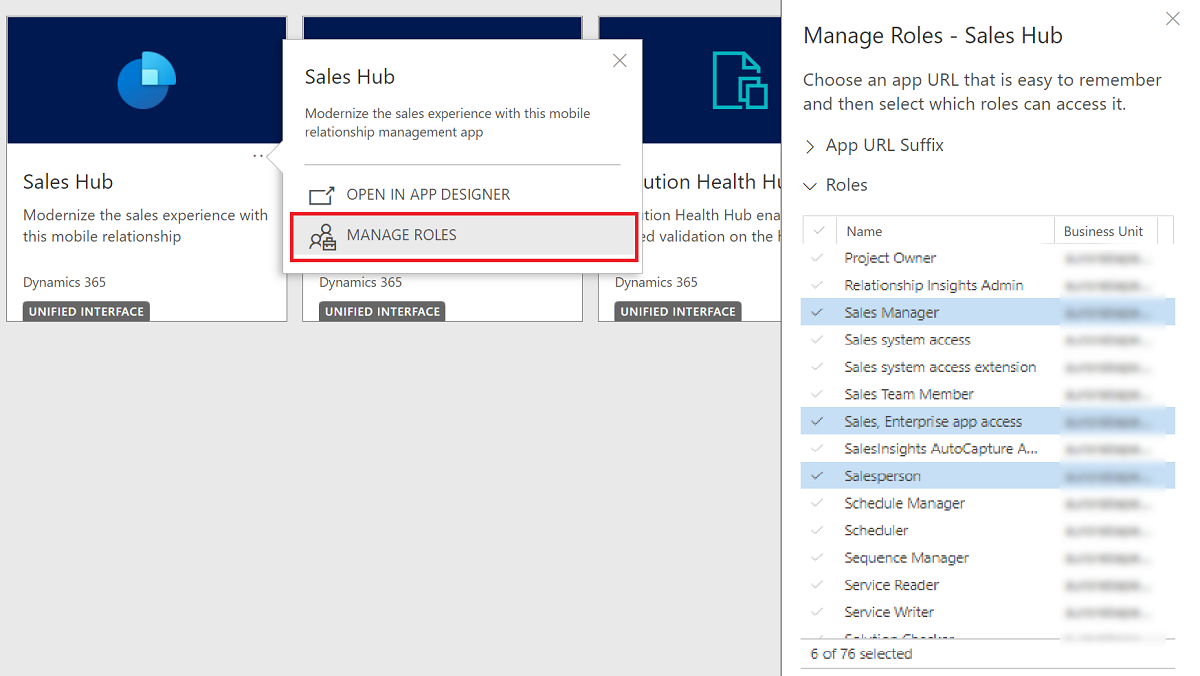Close the Manage Roles panel
Image resolution: width=1200 pixels, height=676 pixels.
click(1173, 19)
